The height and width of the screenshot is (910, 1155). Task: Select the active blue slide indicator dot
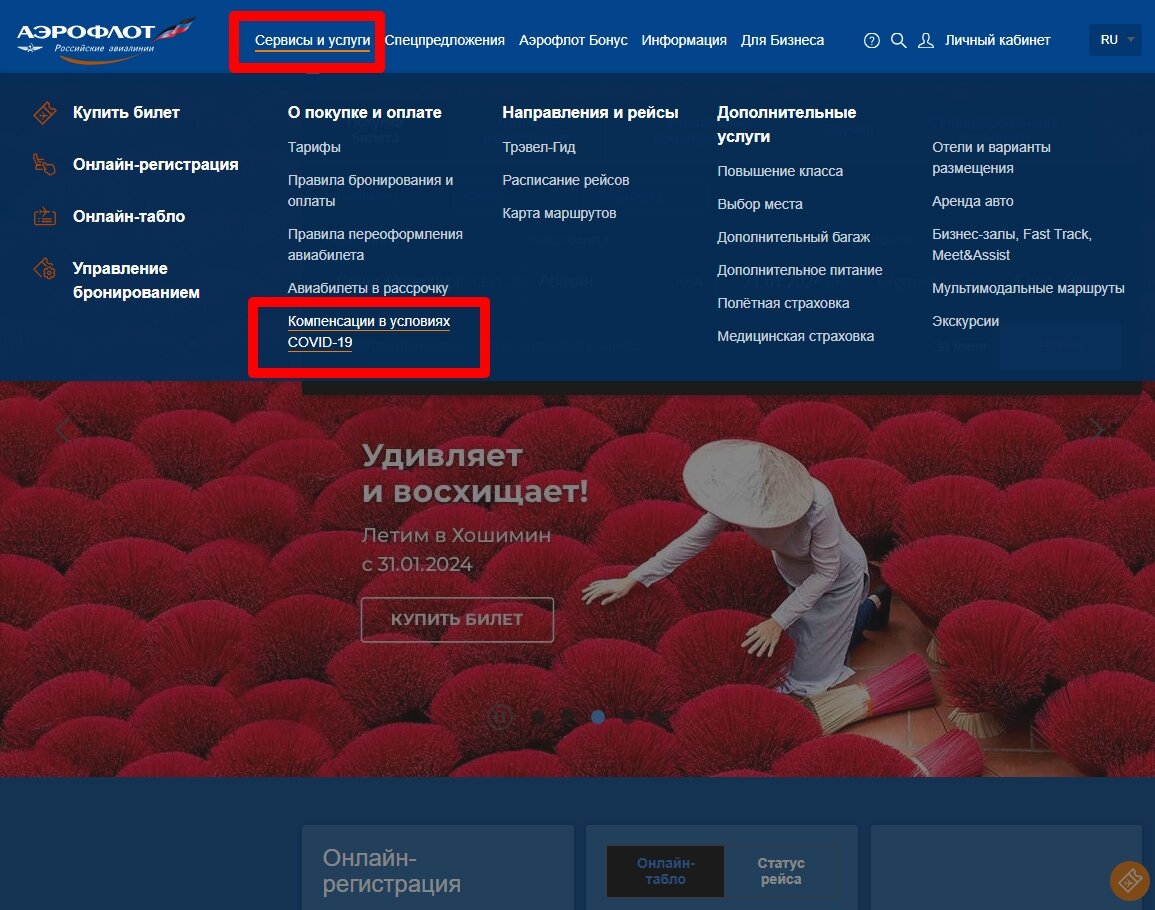(597, 716)
